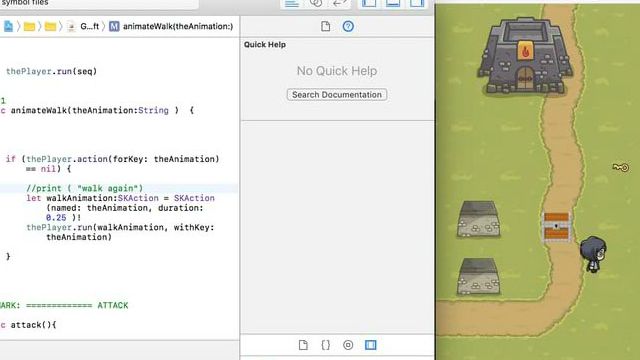The width and height of the screenshot is (640, 360).
Task: Select the Object library circle icon
Action: point(348,345)
